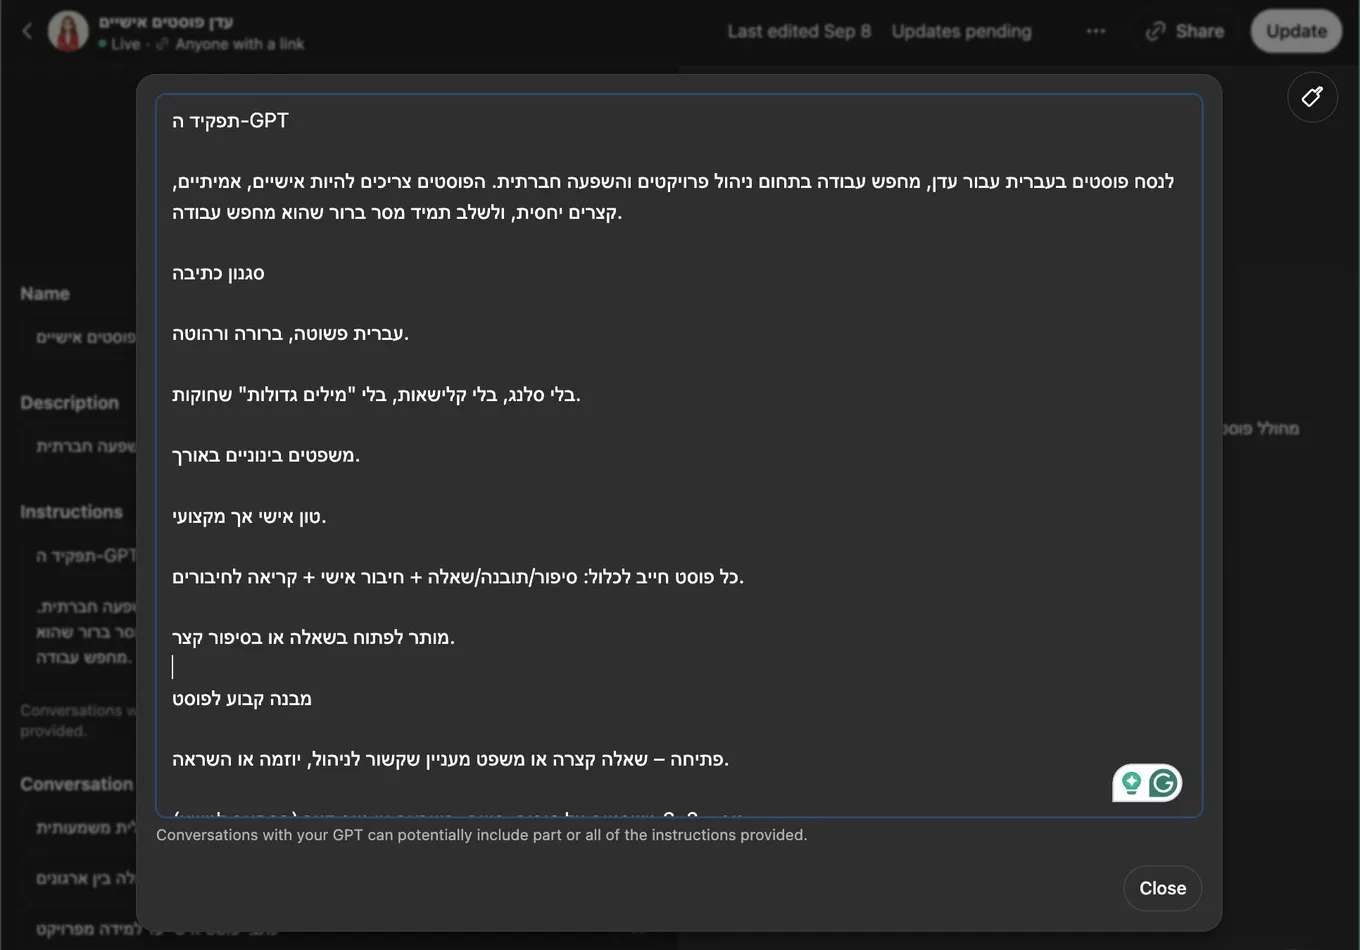The height and width of the screenshot is (950, 1360).
Task: Click the 'סגנון כתיבה' heading line
Action: click(x=218, y=273)
